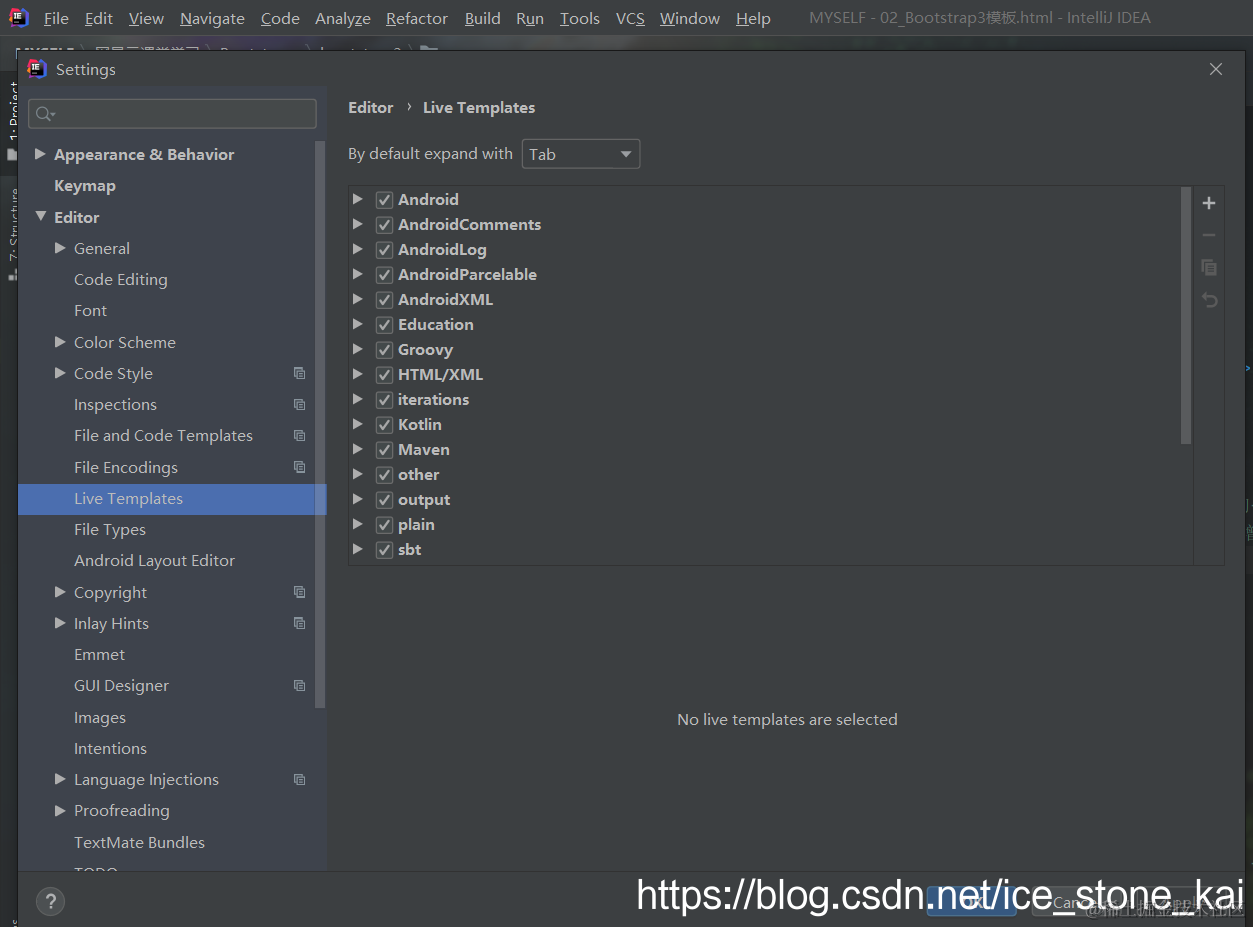Viewport: 1253px width, 927px height.
Task: Collapse the Editor settings section
Action: (x=40, y=216)
